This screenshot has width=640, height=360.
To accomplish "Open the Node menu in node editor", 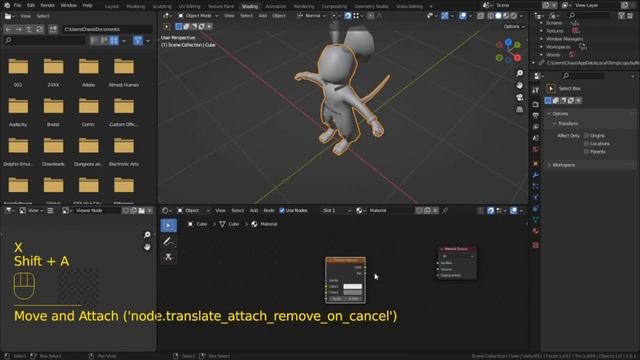I will [269, 211].
